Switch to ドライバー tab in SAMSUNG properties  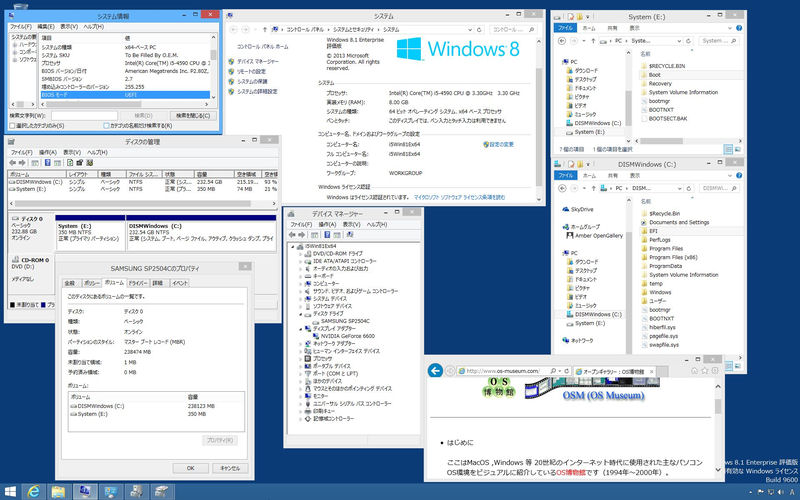pos(138,283)
